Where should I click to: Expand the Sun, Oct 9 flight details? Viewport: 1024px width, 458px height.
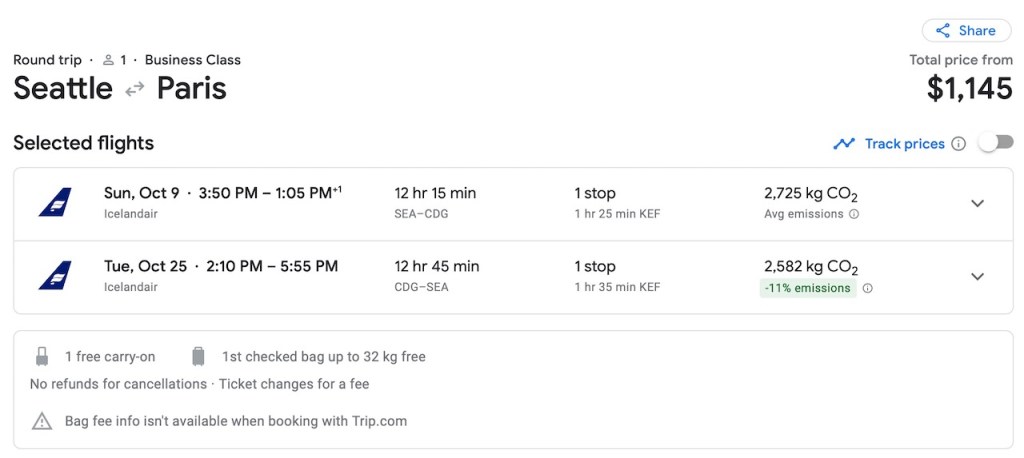[978, 203]
